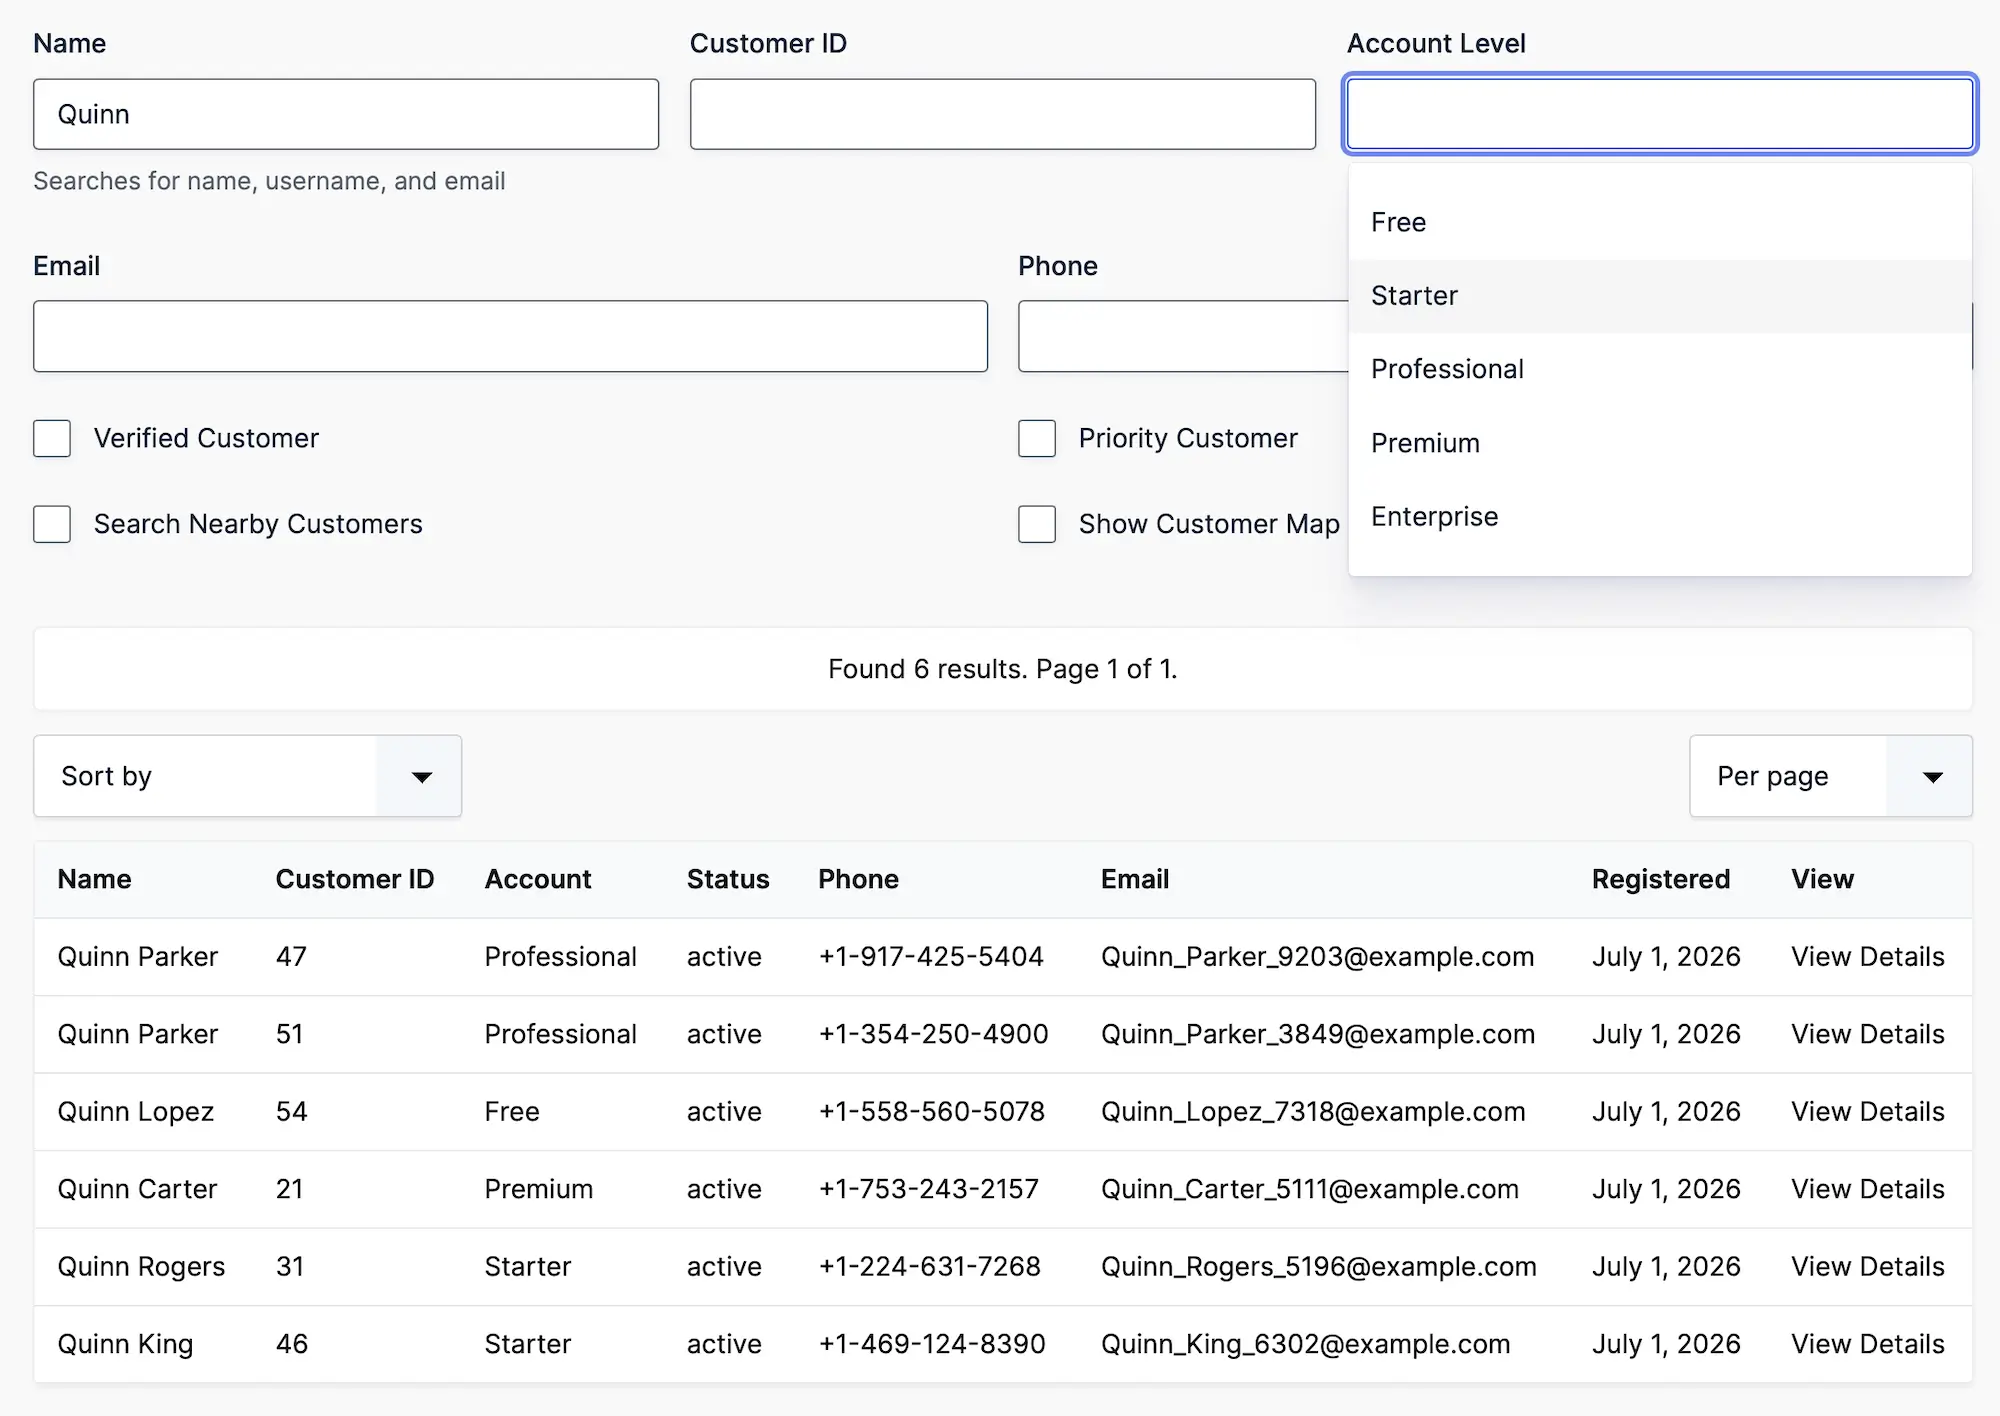2000x1416 pixels.
Task: Click the Customer ID column header
Action: 355,879
